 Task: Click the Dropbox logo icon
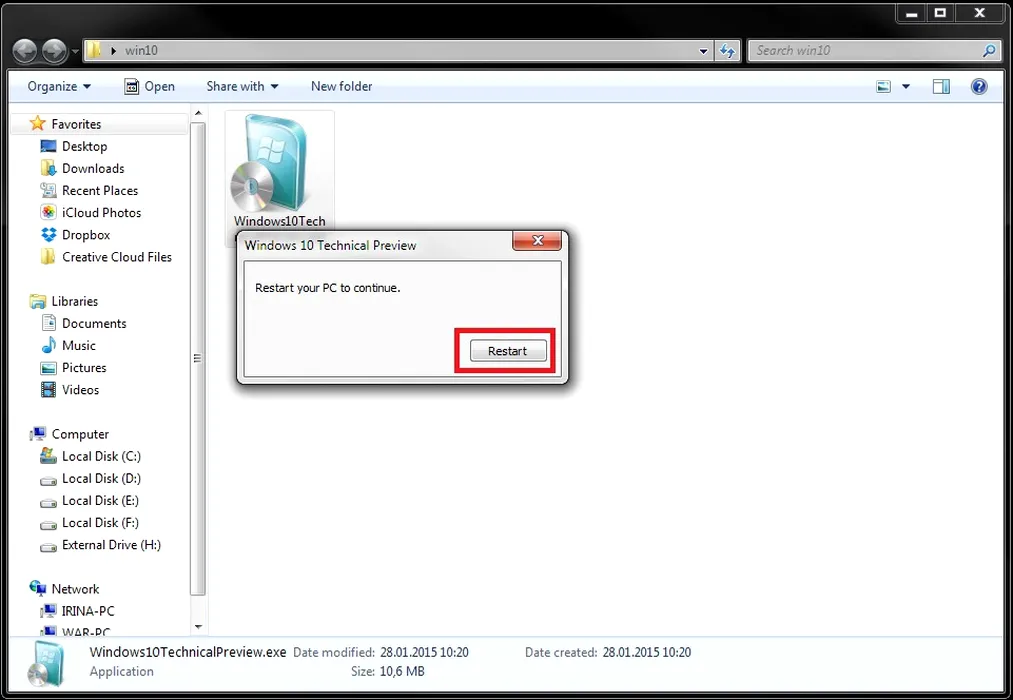[x=48, y=235]
